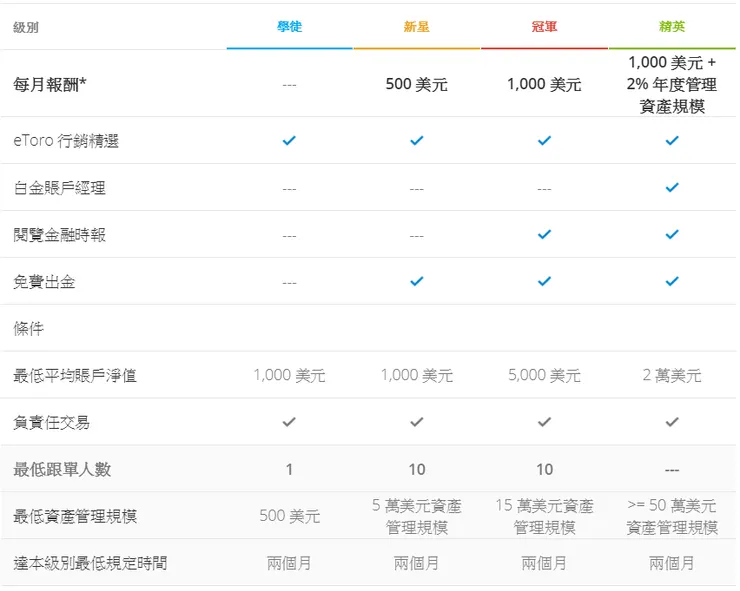Click the 級別 header label

(x=26, y=27)
